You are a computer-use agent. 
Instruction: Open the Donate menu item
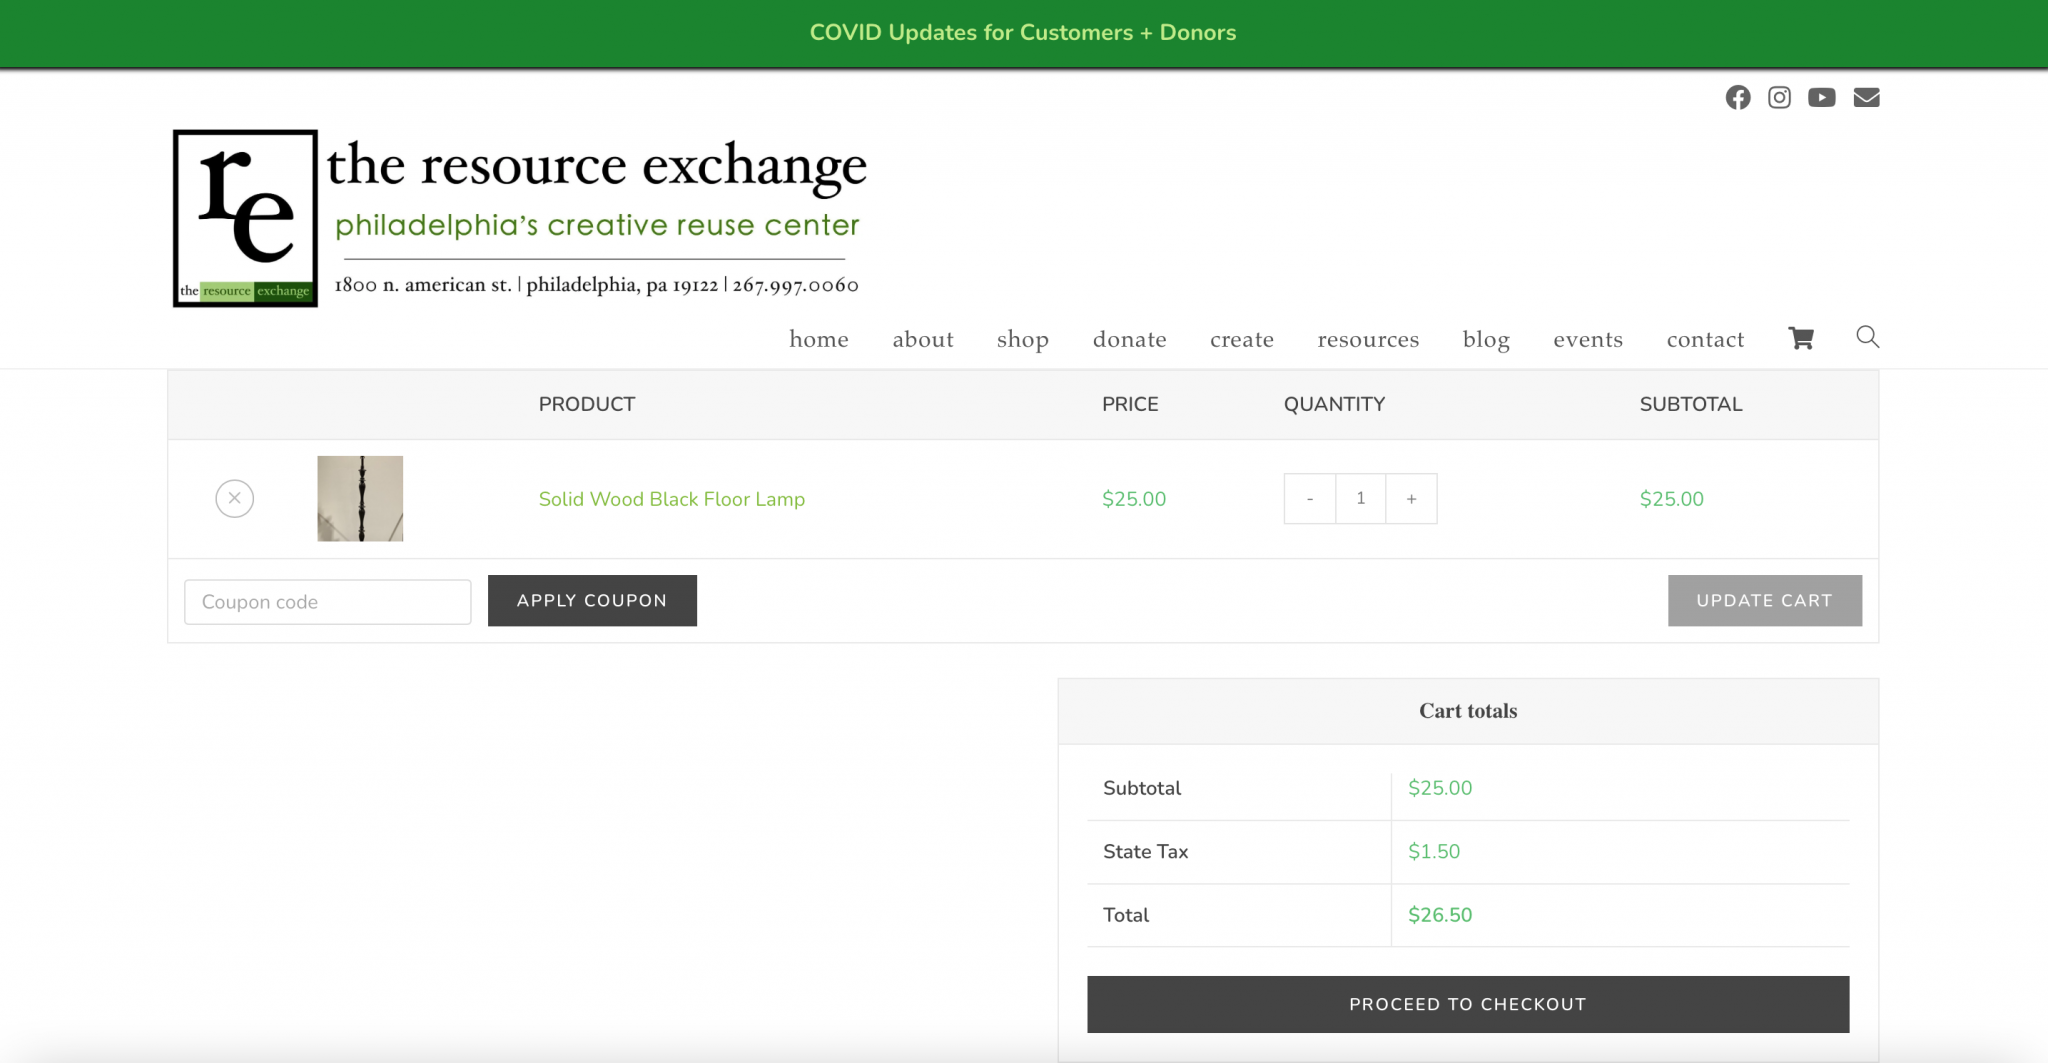point(1129,339)
